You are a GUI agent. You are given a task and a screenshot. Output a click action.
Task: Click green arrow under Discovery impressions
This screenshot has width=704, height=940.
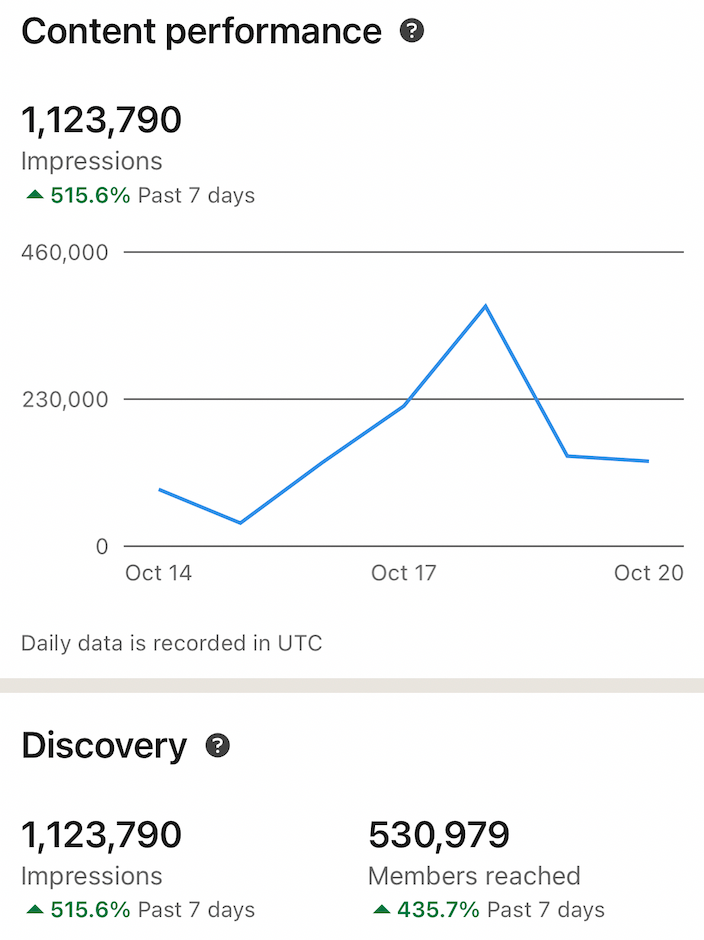34,910
